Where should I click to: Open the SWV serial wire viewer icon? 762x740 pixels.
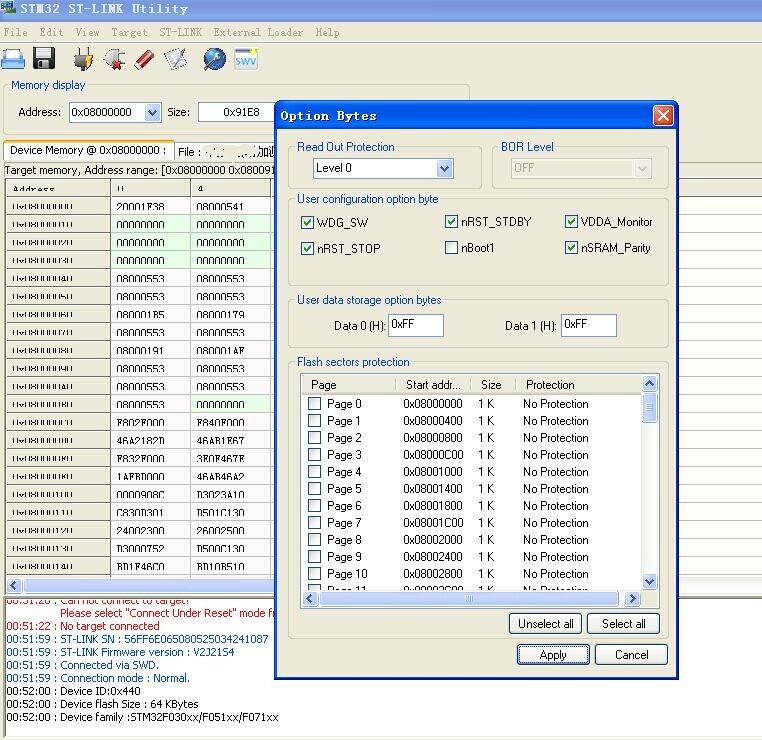[246, 59]
